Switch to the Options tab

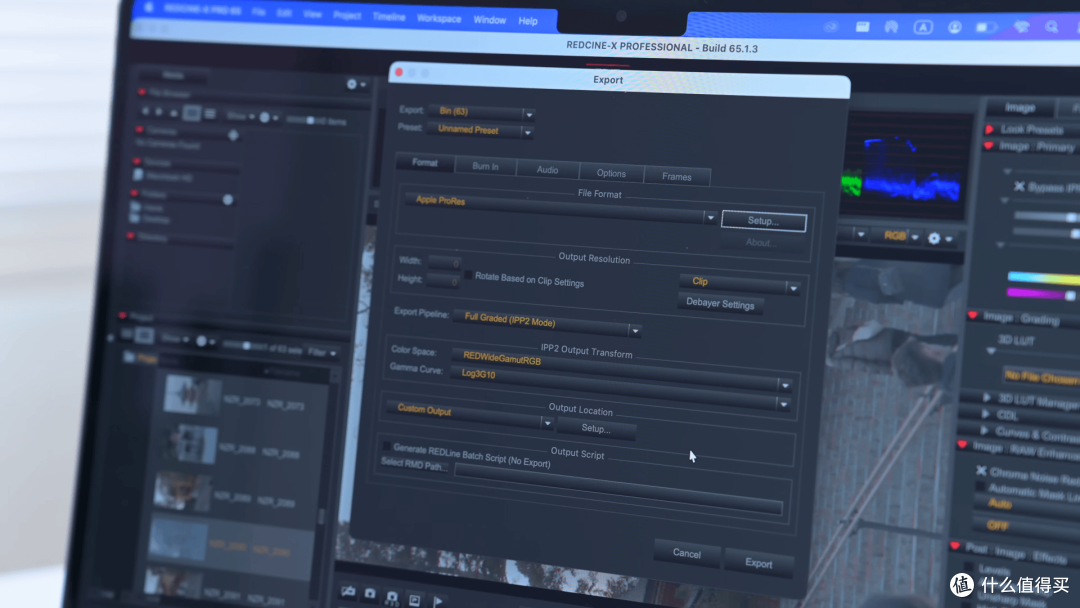pyautogui.click(x=611, y=173)
